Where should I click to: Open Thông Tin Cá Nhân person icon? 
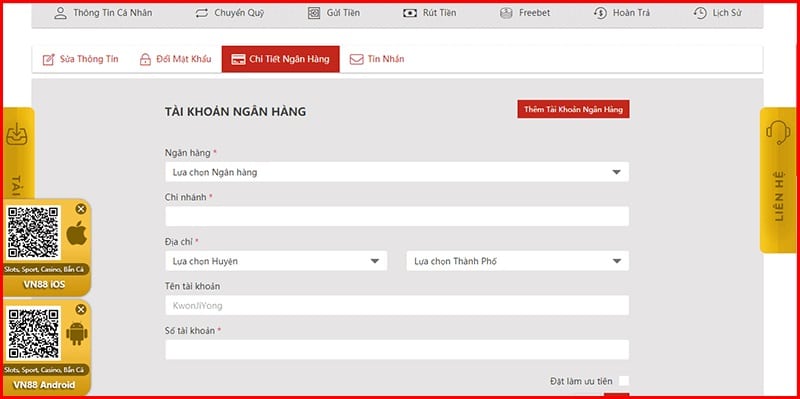(x=60, y=13)
